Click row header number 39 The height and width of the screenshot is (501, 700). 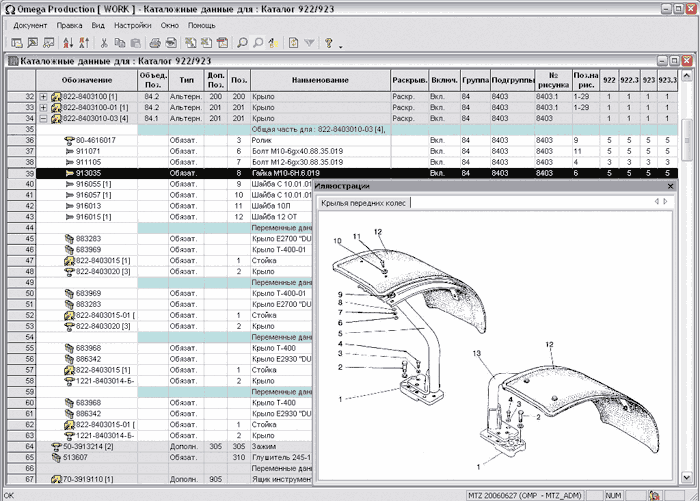21,173
